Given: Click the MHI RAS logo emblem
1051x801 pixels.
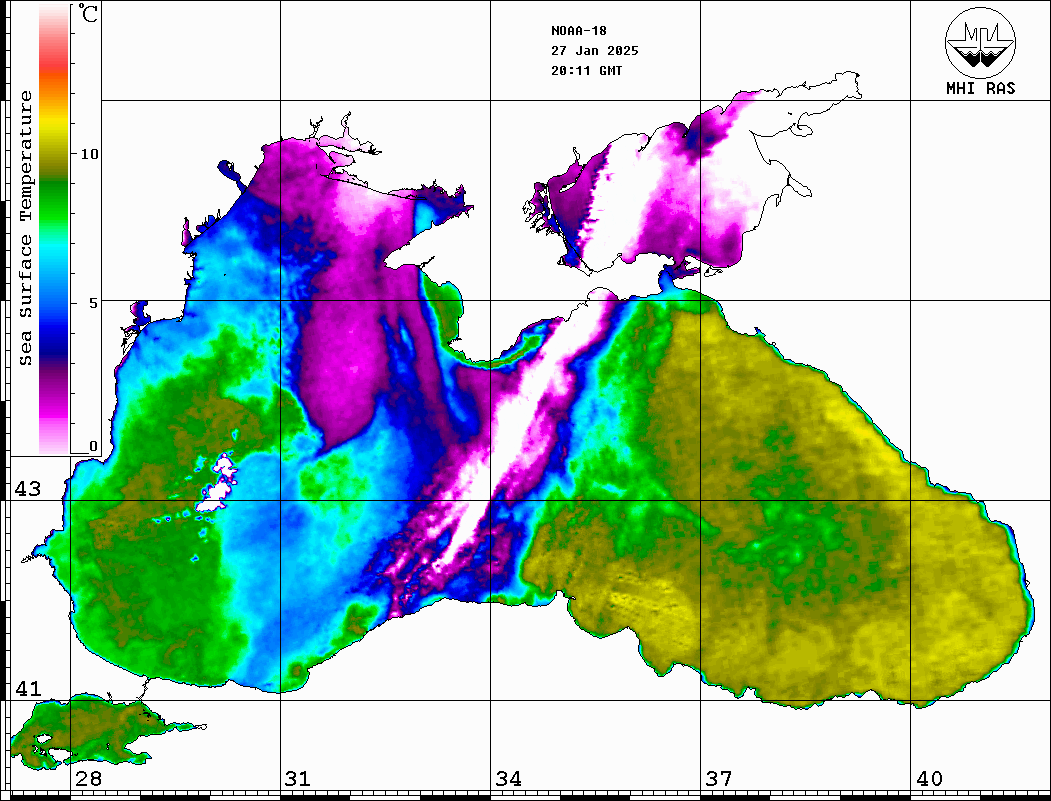Looking at the screenshot, I should click(980, 41).
